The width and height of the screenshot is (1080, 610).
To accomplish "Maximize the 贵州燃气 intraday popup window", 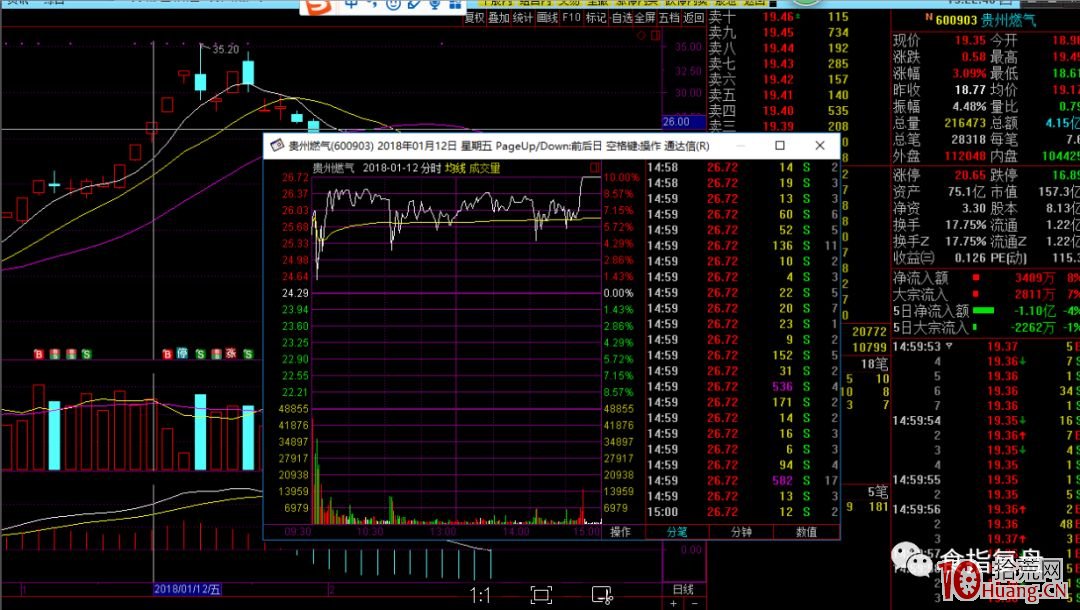I will [x=780, y=145].
